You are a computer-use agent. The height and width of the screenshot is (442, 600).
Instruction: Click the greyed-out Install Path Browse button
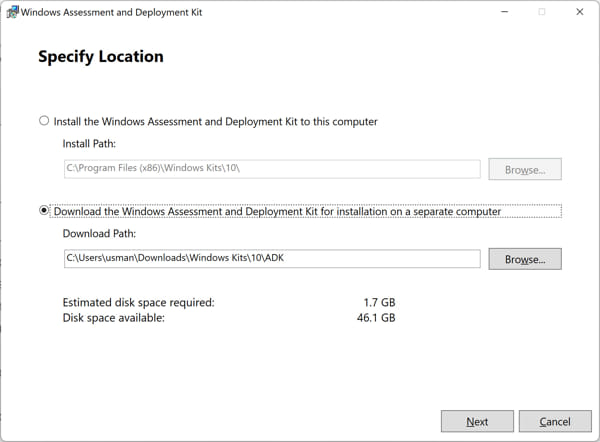[525, 169]
